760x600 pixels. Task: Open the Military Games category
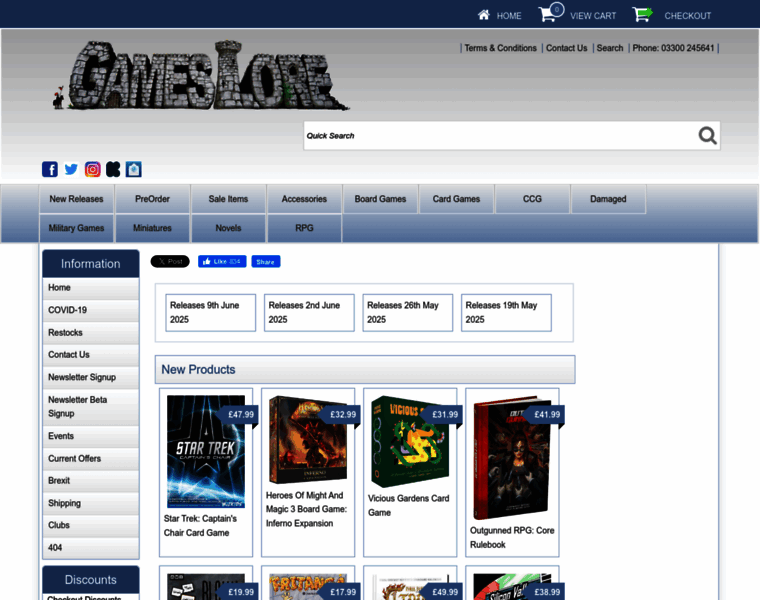(x=76, y=228)
